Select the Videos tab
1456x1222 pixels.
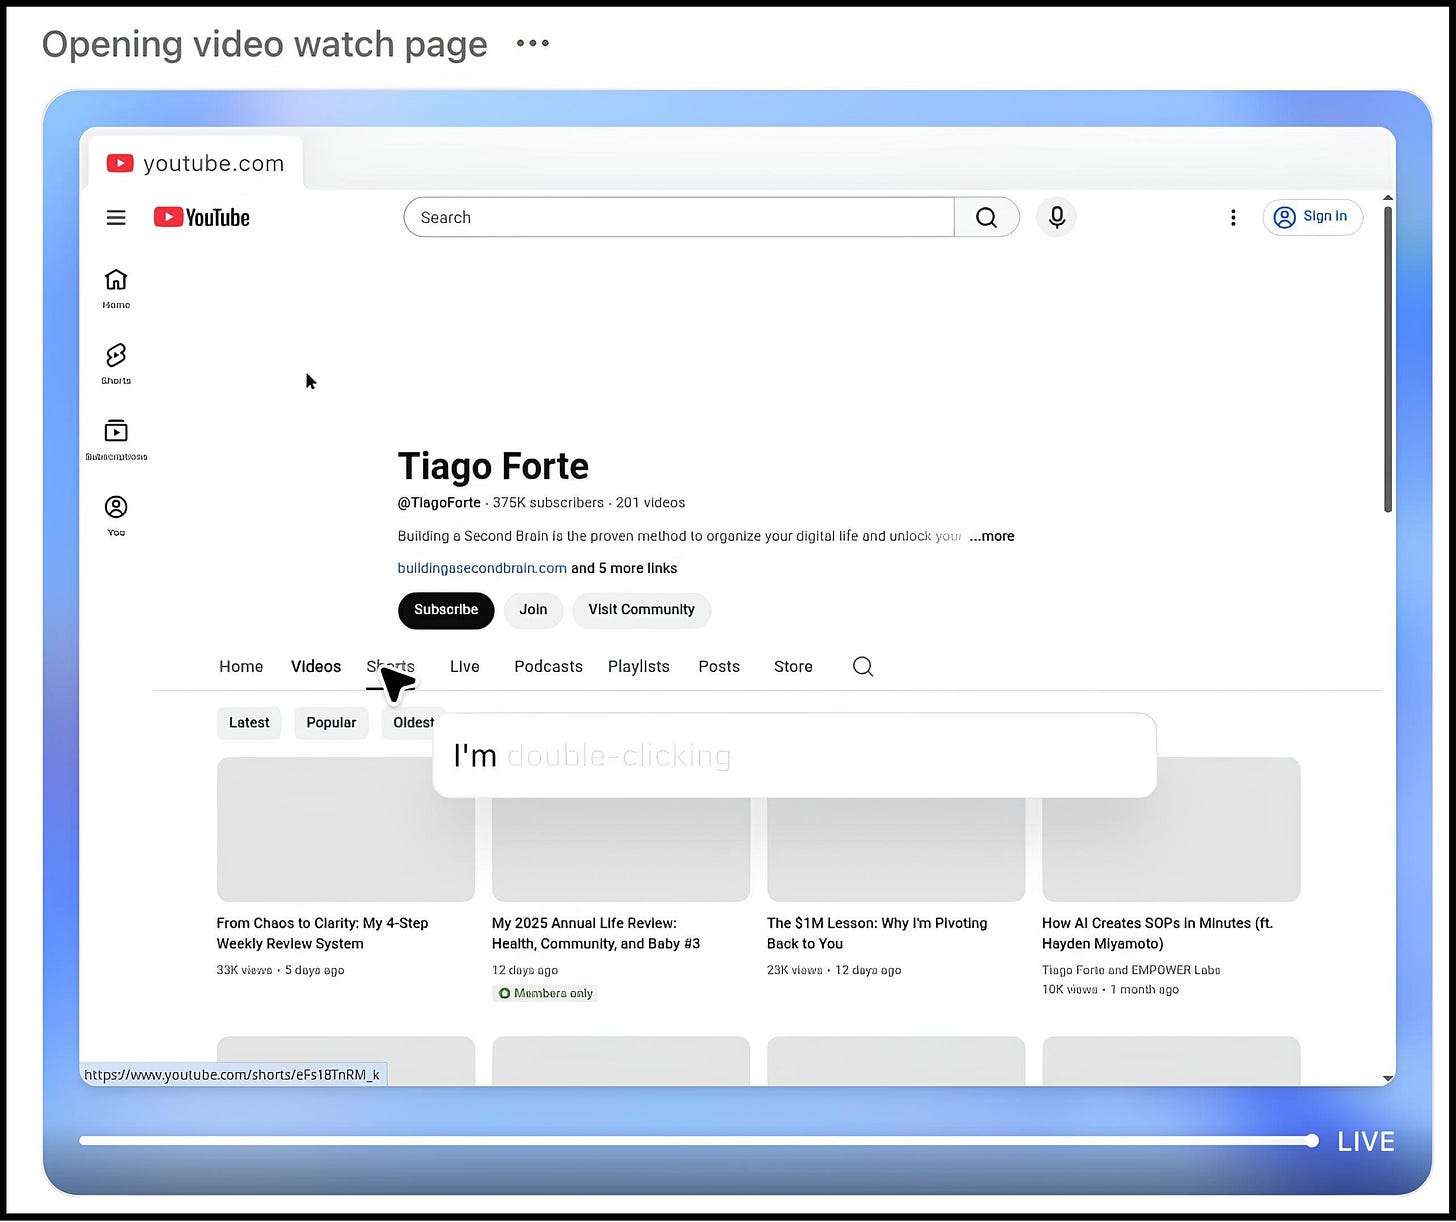click(316, 666)
